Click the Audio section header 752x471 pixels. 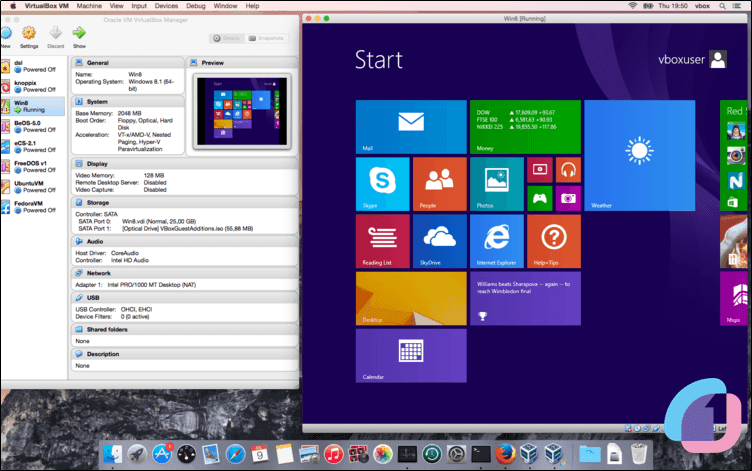click(185, 241)
